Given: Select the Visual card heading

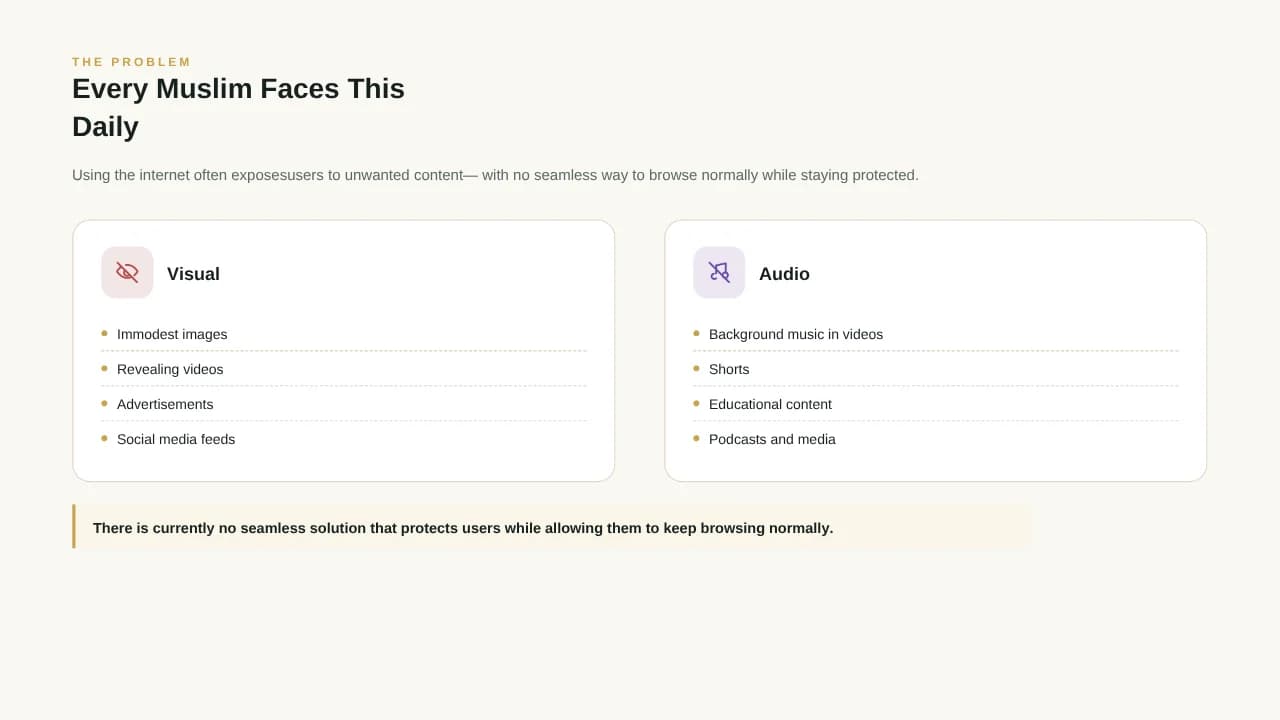Looking at the screenshot, I should pyautogui.click(x=193, y=274).
